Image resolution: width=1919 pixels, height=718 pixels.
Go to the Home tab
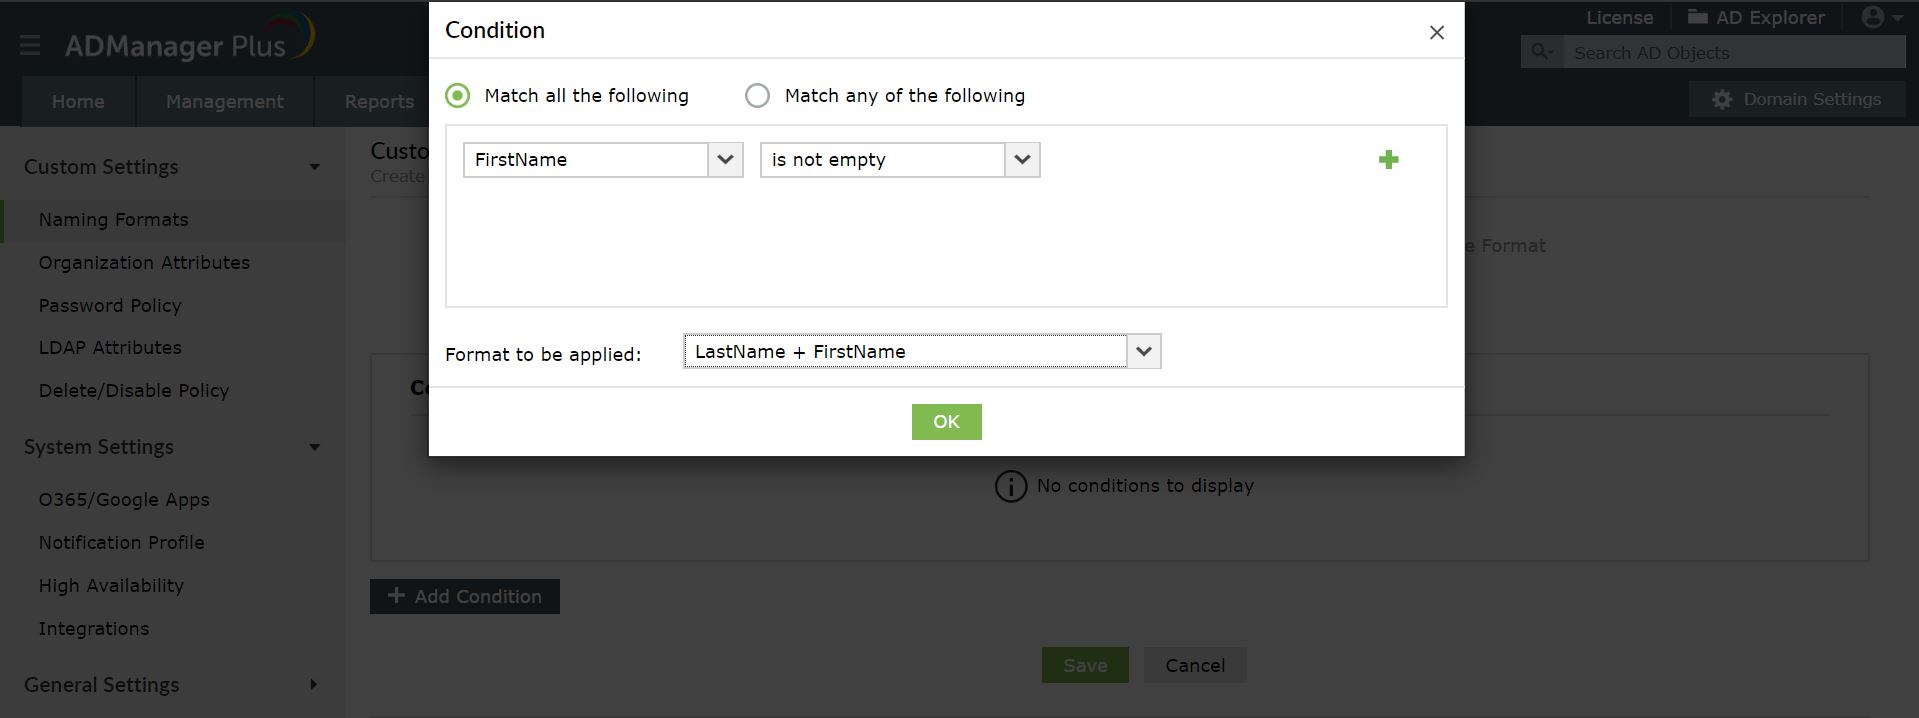(x=78, y=102)
